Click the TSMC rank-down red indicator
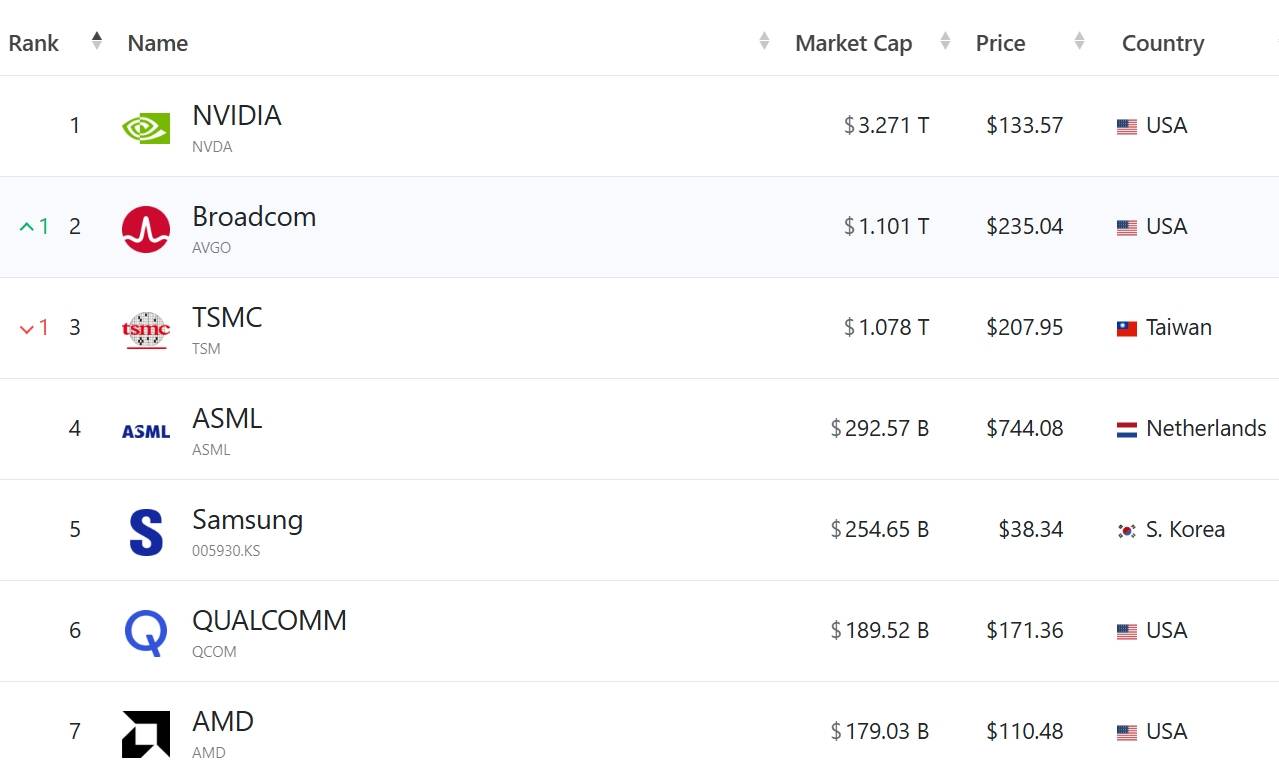Image resolution: width=1279 pixels, height=781 pixels. 34,328
